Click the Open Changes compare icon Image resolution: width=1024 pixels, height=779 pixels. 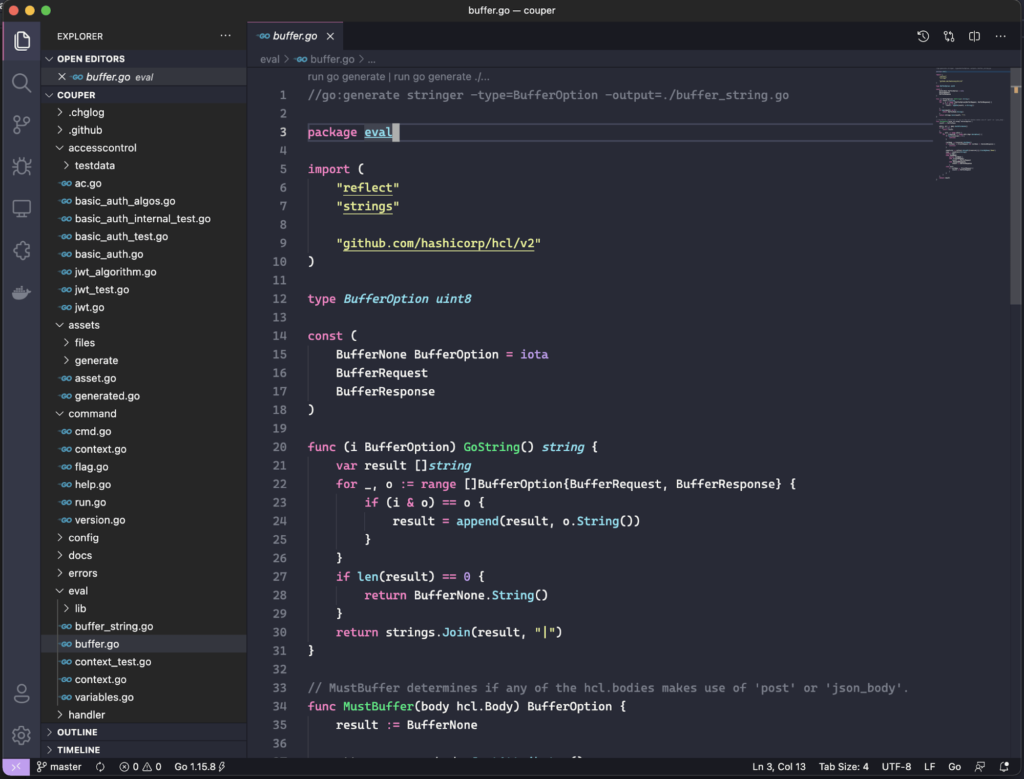[949, 36]
